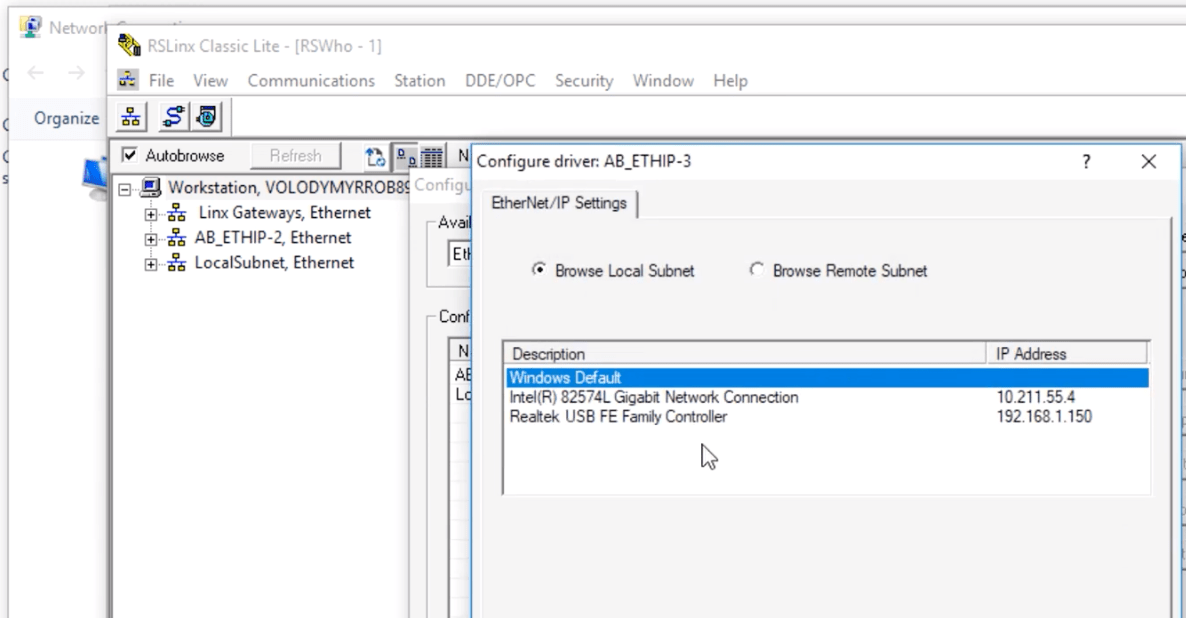Screen dimensions: 1186x618
Task: Click the module configuration toolbar icon
Action: [206, 116]
